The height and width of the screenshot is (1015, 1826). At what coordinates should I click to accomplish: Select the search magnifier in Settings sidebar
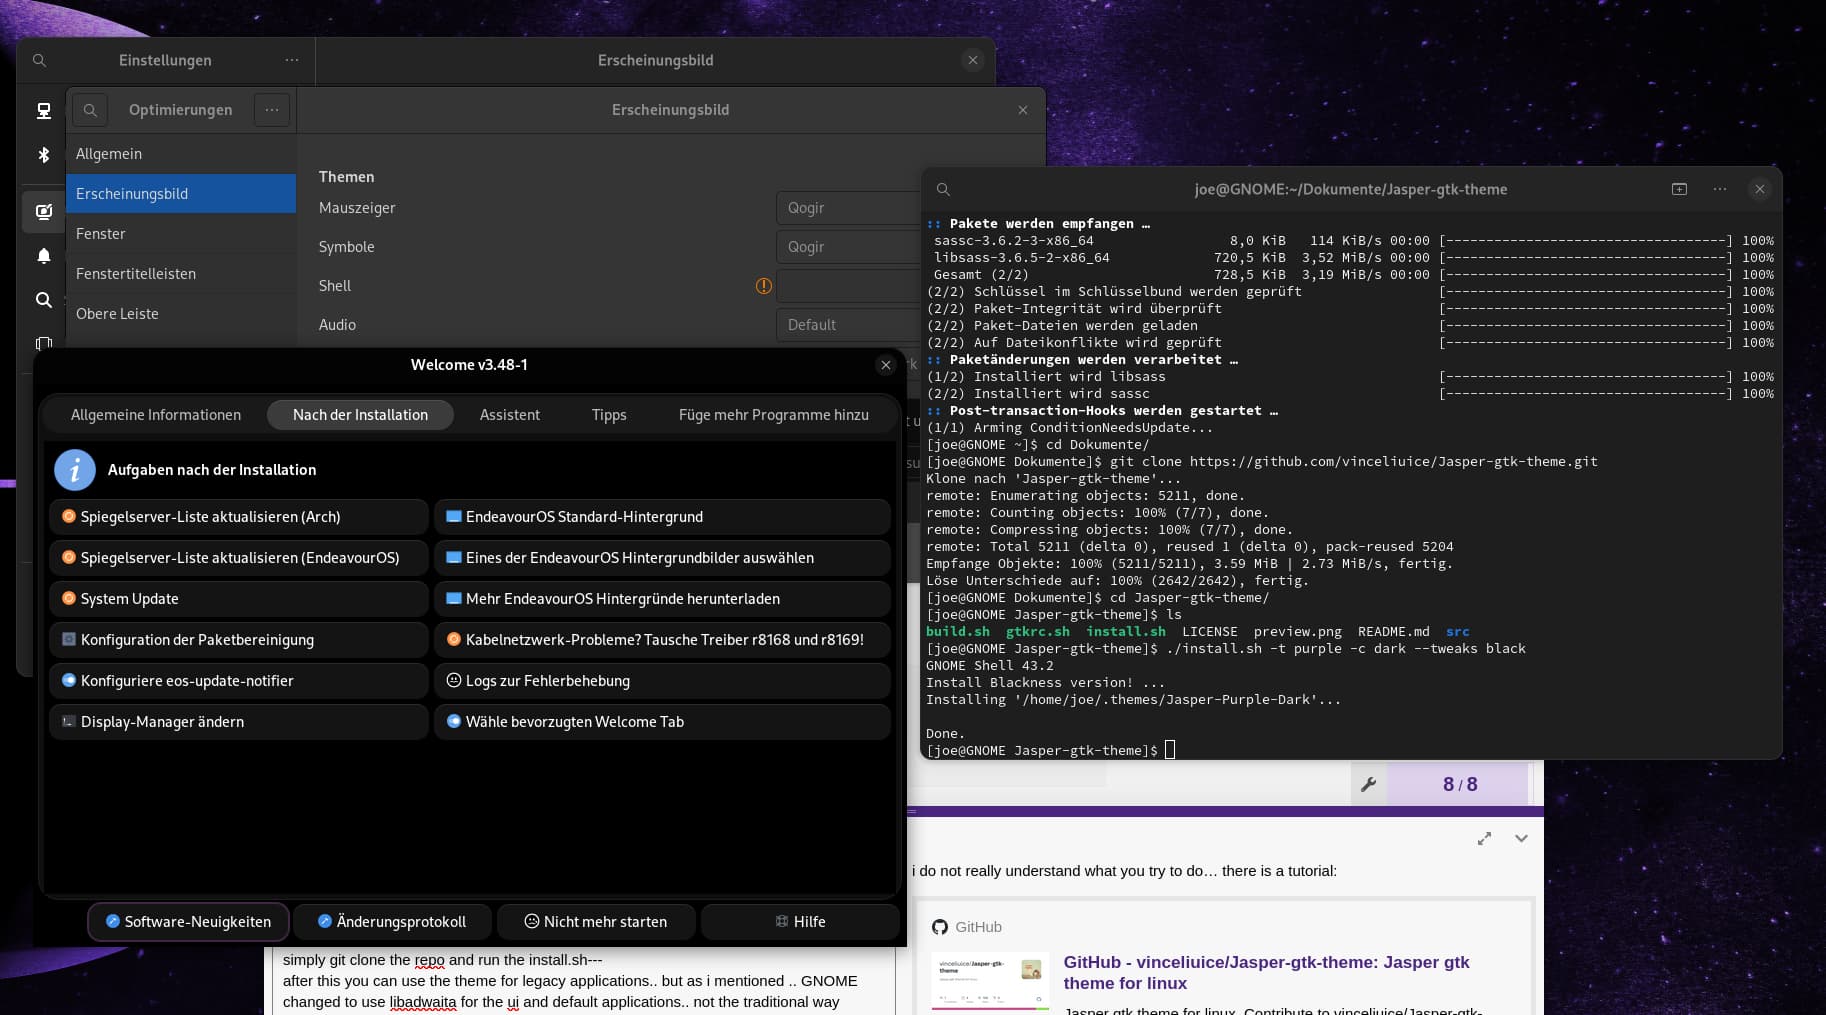(43, 300)
